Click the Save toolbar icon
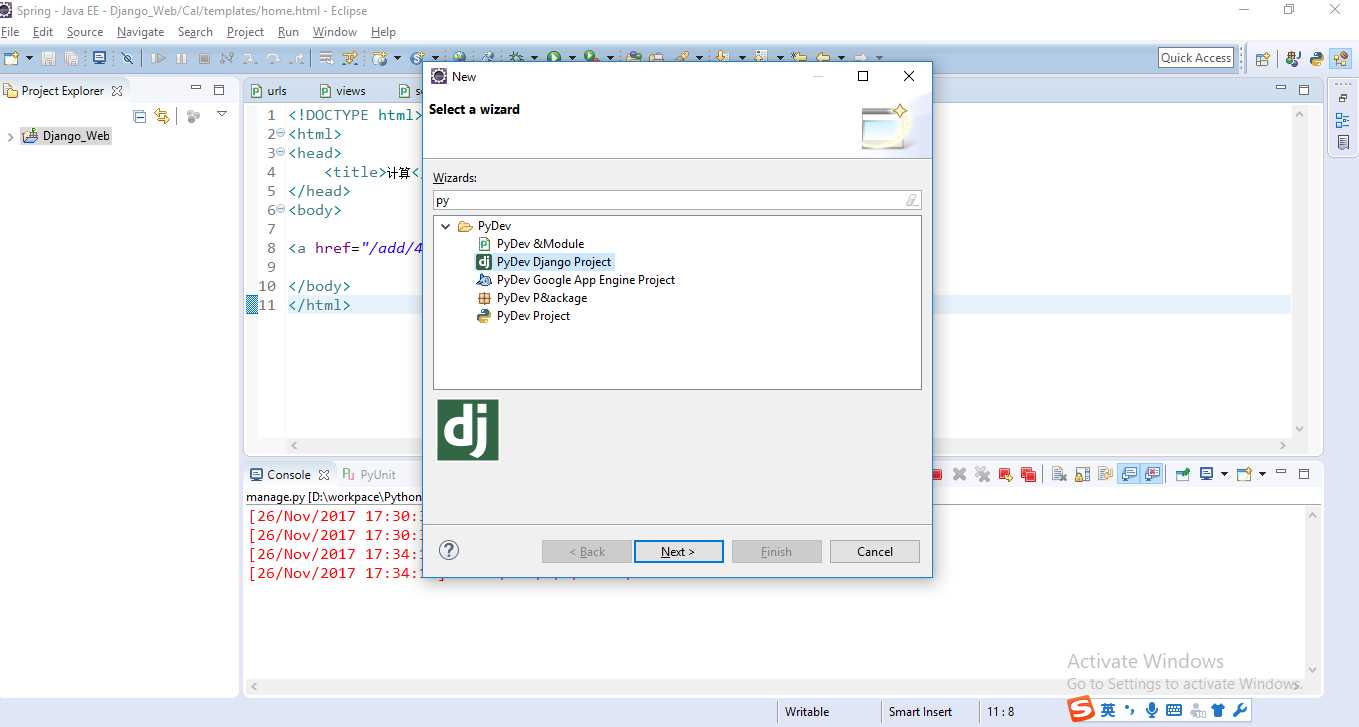The height and width of the screenshot is (727, 1359). click(x=48, y=58)
